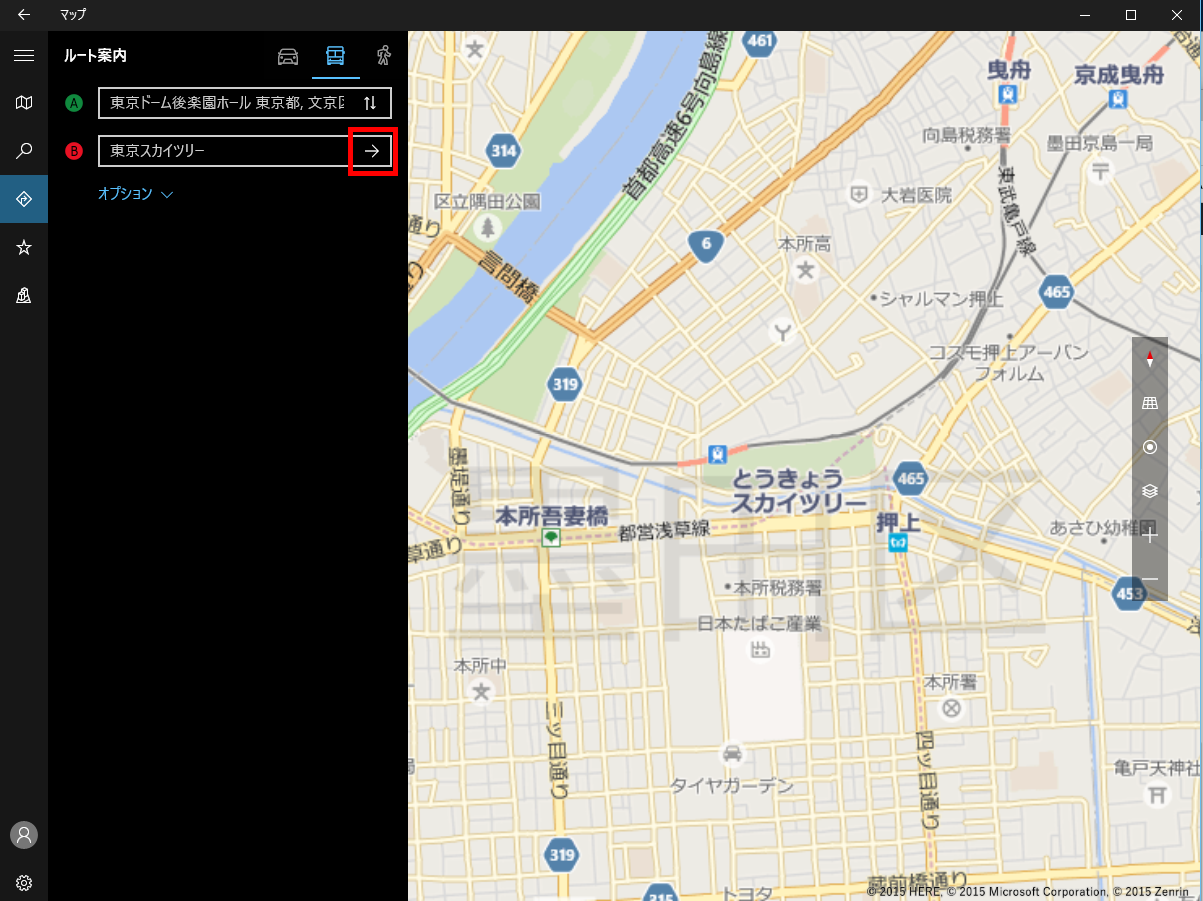Get directions with the arrow button
1203x901 pixels.
(x=372, y=151)
